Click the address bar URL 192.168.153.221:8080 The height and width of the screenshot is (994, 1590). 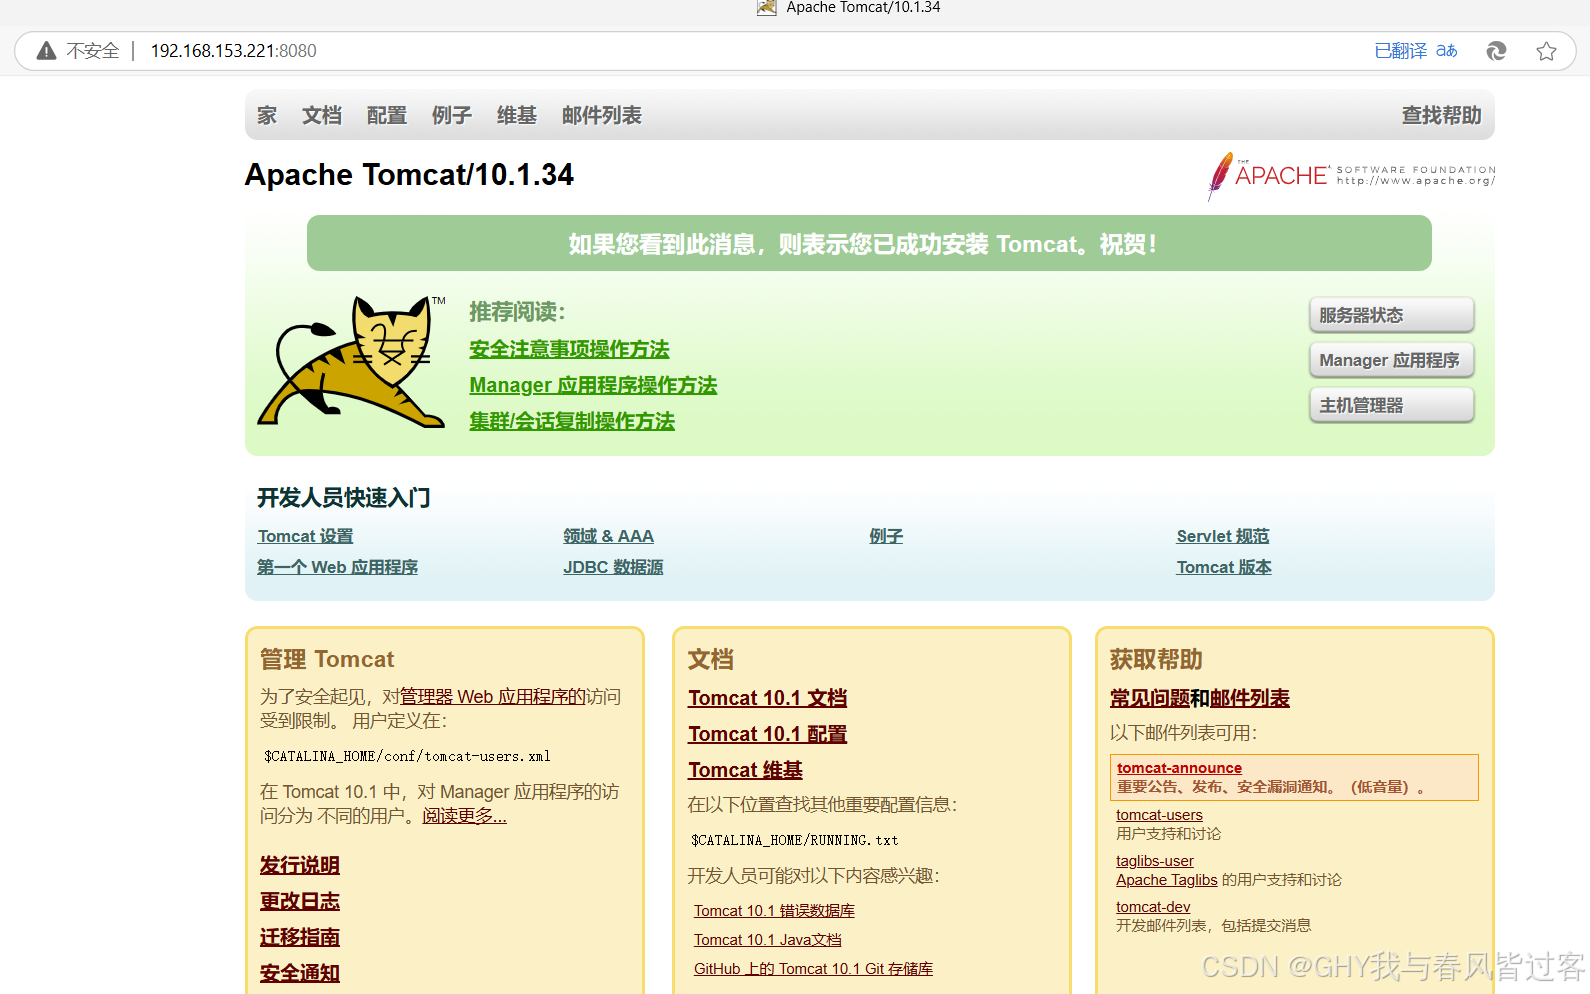(x=233, y=51)
